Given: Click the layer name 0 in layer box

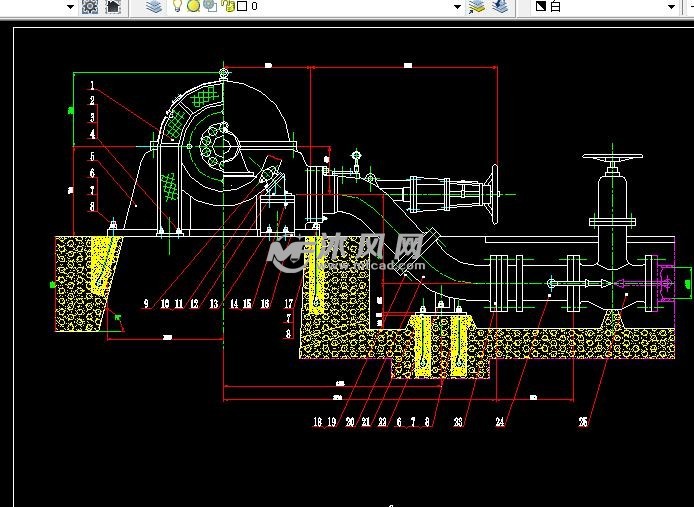Looking at the screenshot, I should (255, 6).
